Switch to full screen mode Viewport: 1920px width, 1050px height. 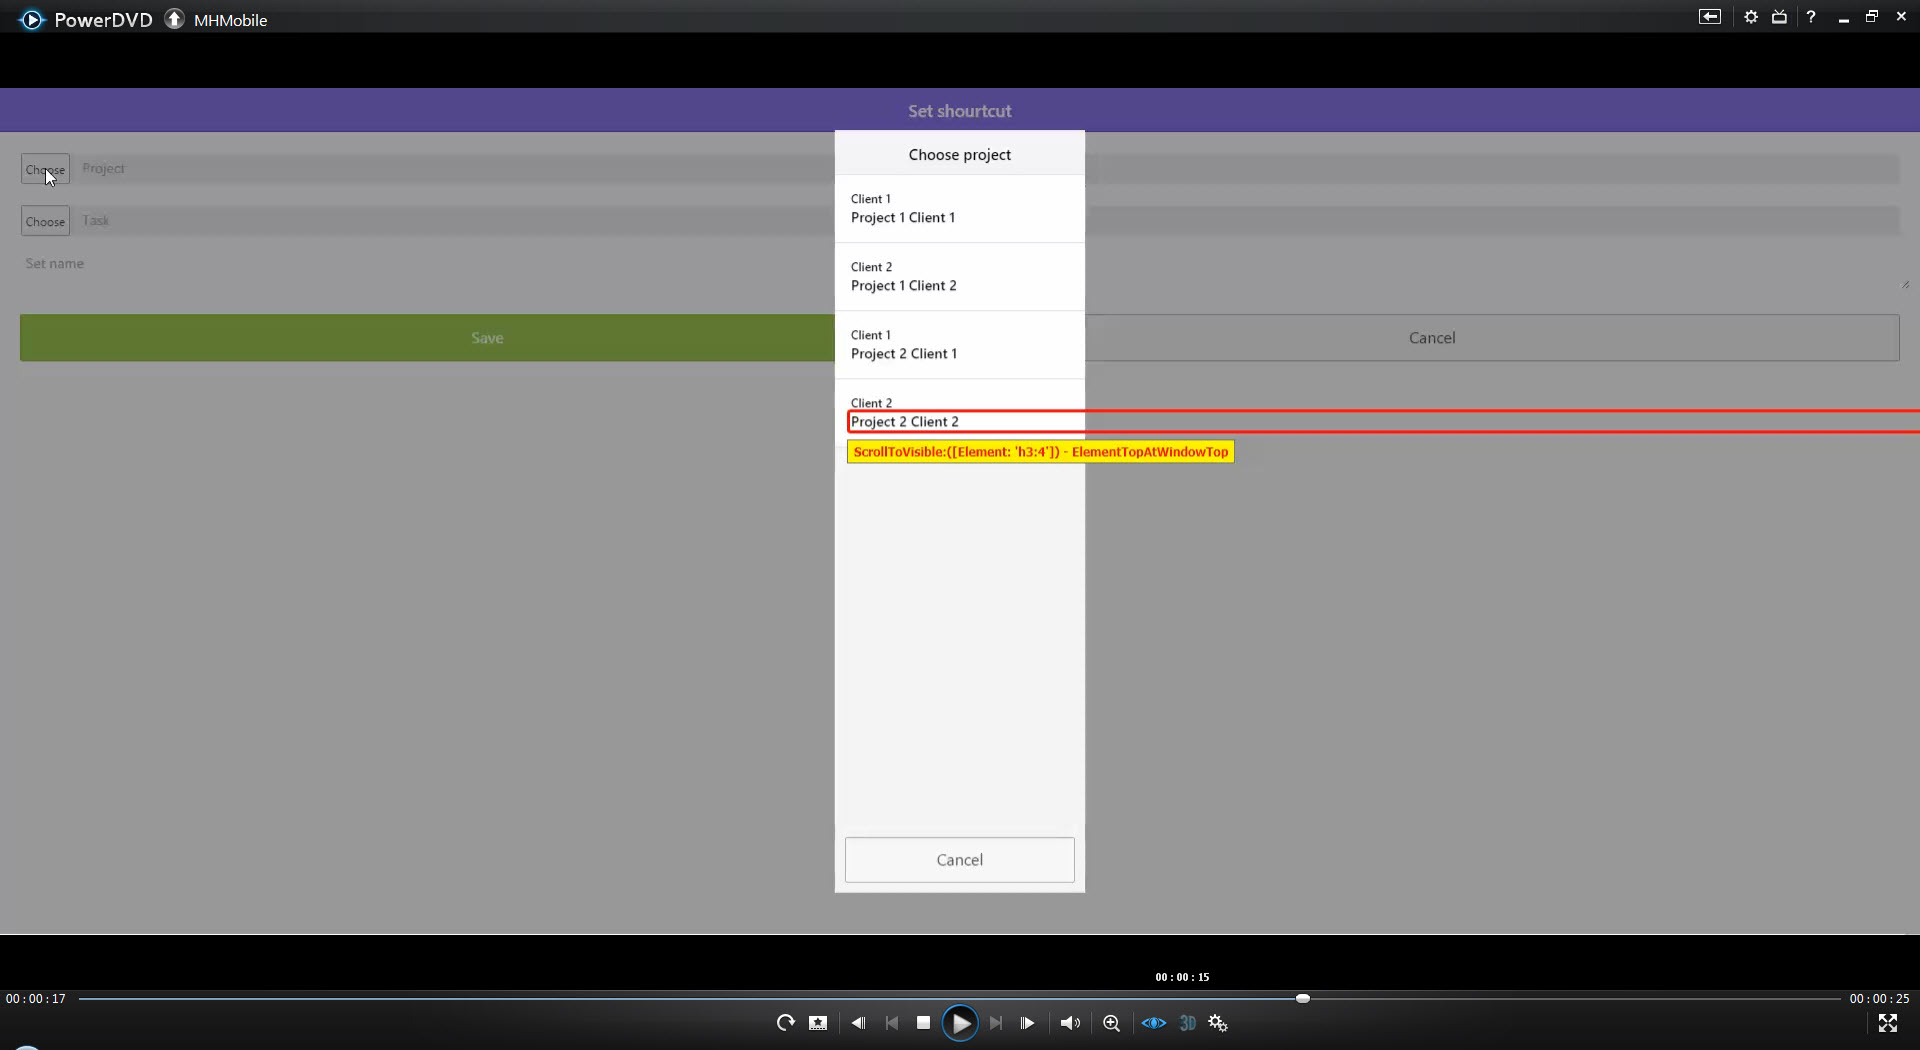click(1887, 1023)
